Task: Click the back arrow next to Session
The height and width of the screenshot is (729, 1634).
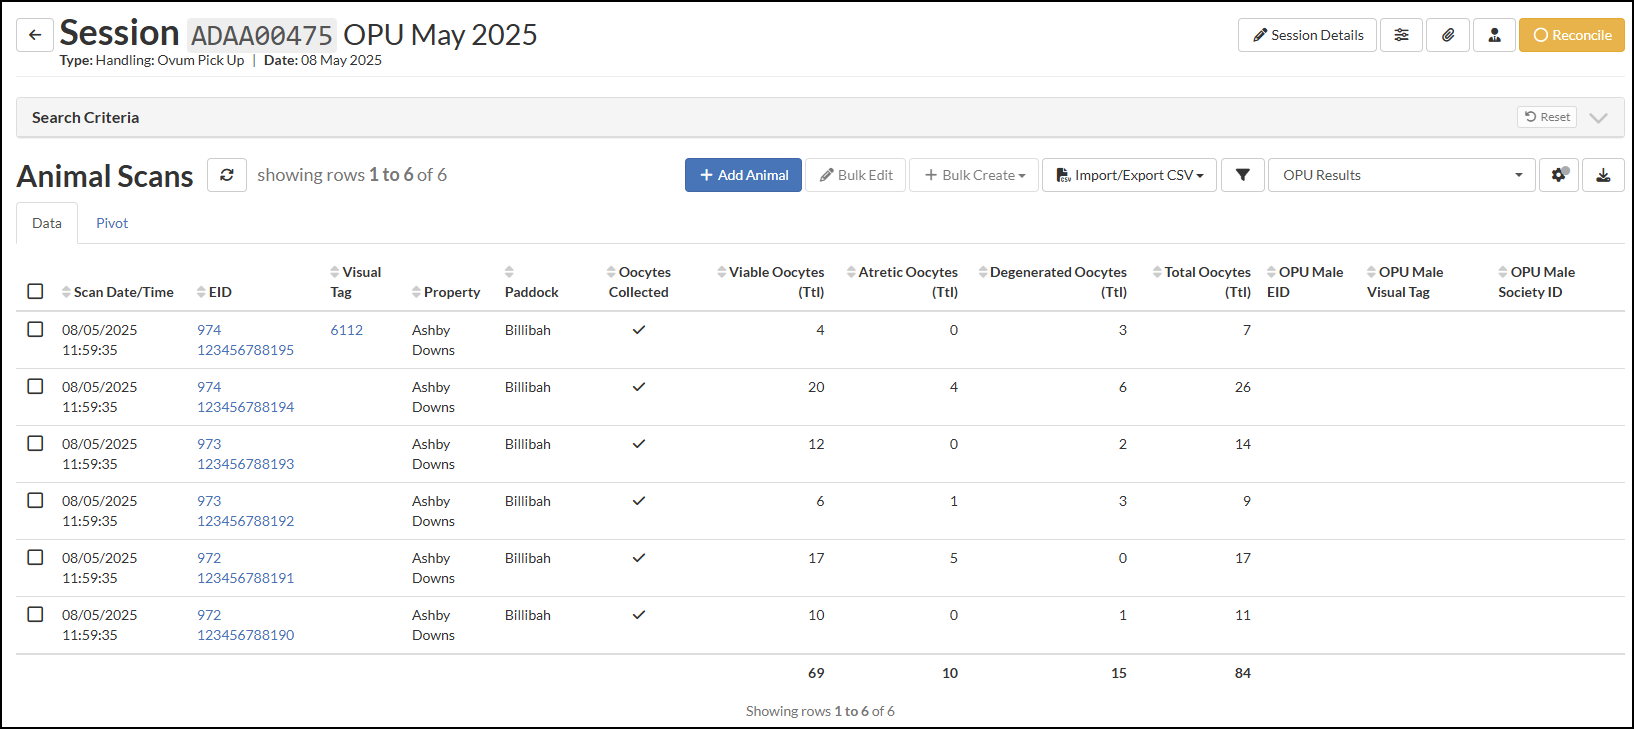Action: pos(35,35)
